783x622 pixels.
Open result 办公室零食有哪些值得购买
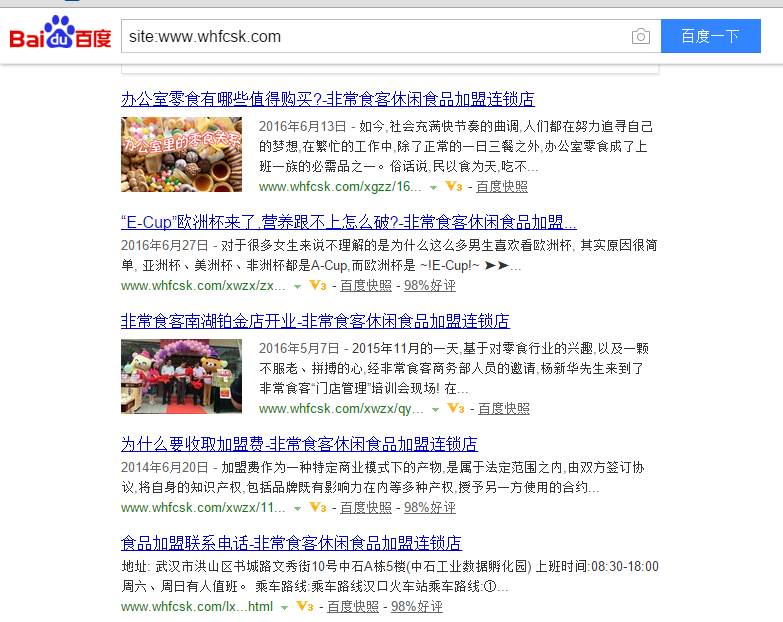pos(328,99)
